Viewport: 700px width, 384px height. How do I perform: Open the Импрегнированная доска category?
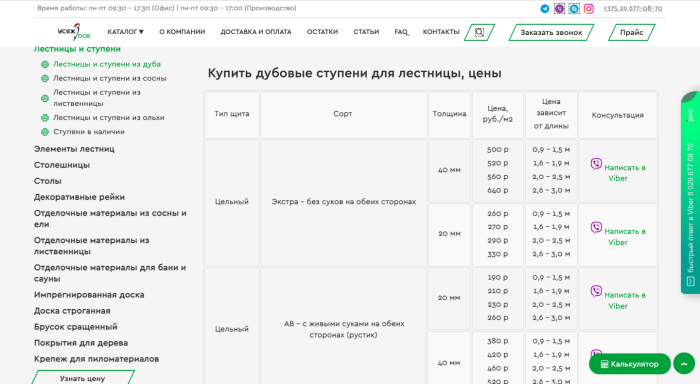click(89, 295)
